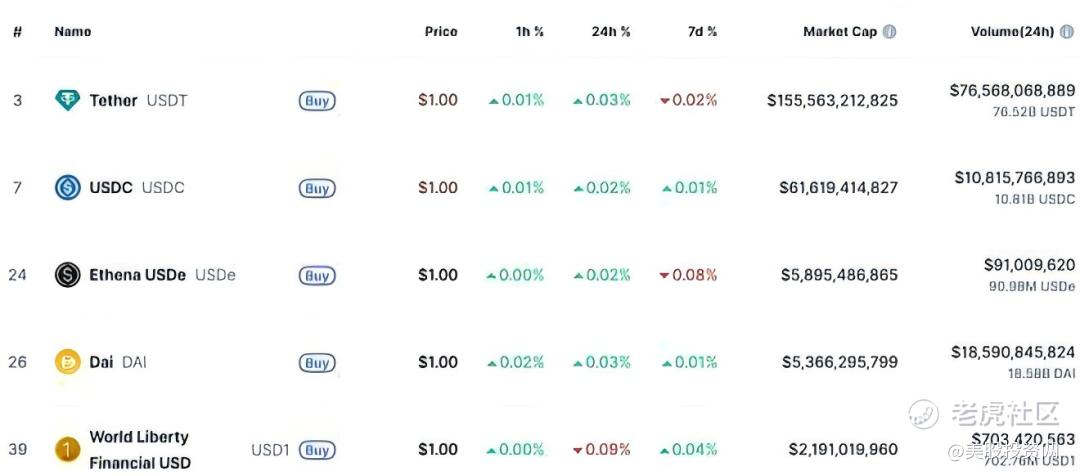Open the Volume(24h) info icon
Viewport: 1080px width, 476px height.
pos(1067,32)
